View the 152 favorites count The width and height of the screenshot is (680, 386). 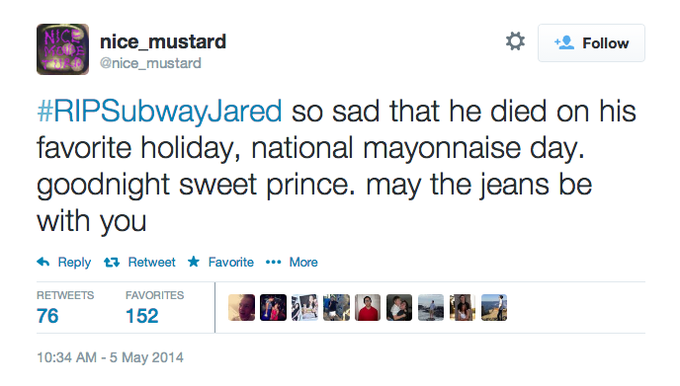142,316
